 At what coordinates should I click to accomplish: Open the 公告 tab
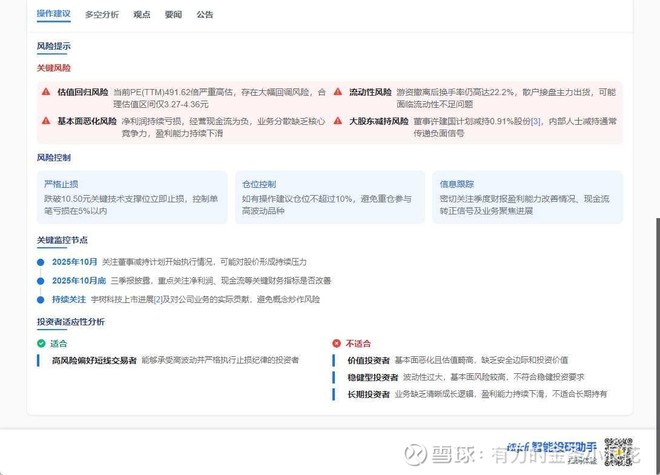click(205, 15)
